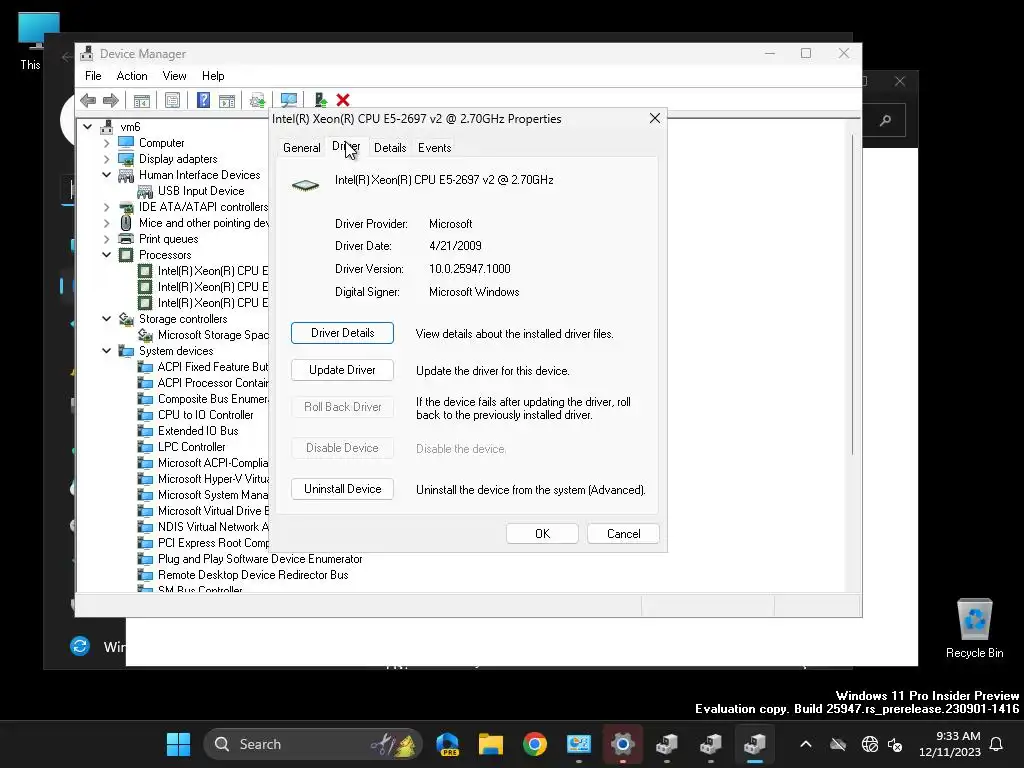
Task: Collapse the vm6 root node
Action: (x=88, y=127)
